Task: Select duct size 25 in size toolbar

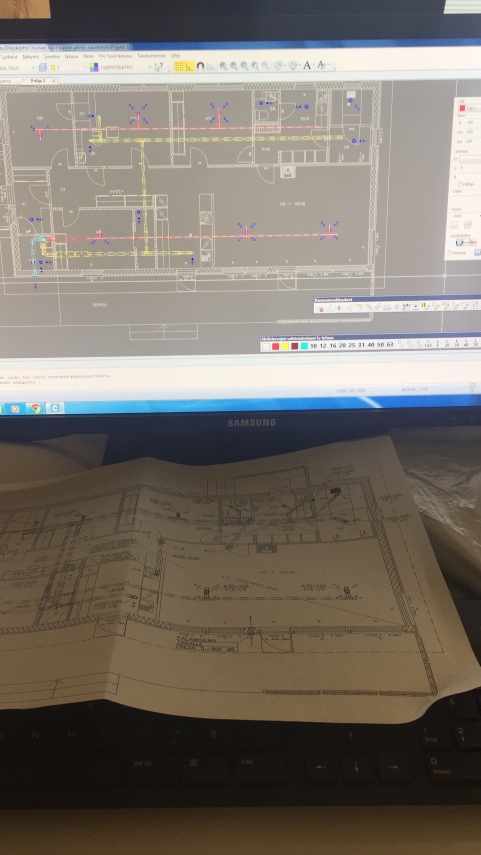Action: pyautogui.click(x=352, y=345)
